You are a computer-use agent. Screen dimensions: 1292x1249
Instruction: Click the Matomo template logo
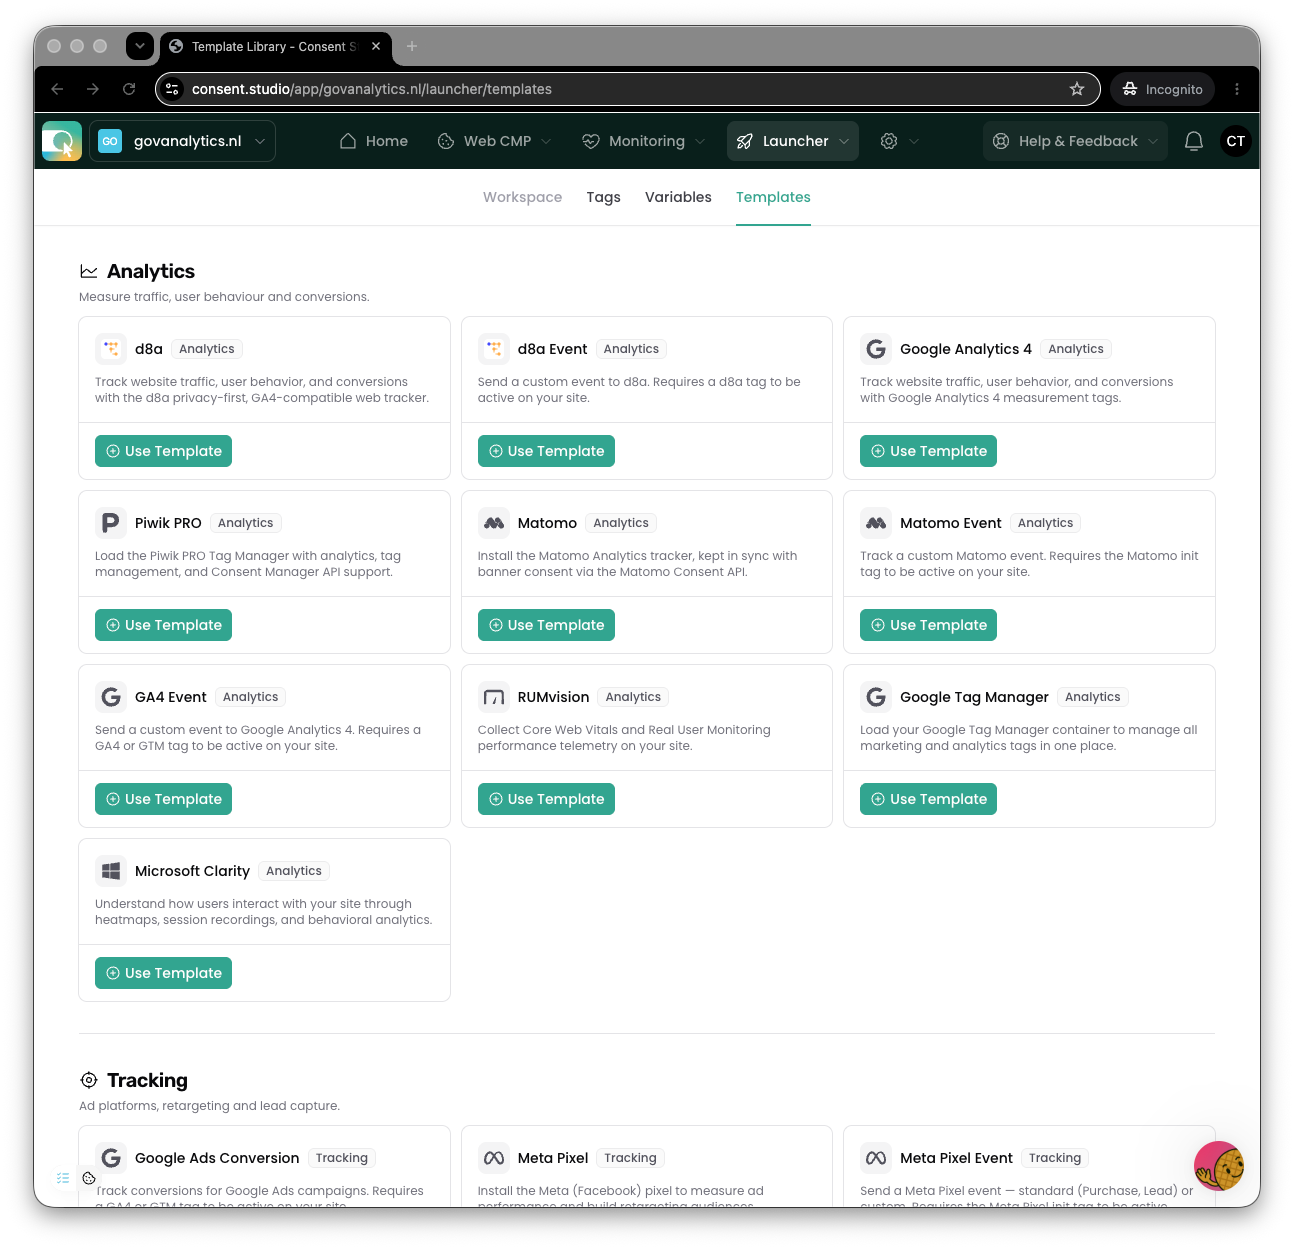tap(494, 523)
